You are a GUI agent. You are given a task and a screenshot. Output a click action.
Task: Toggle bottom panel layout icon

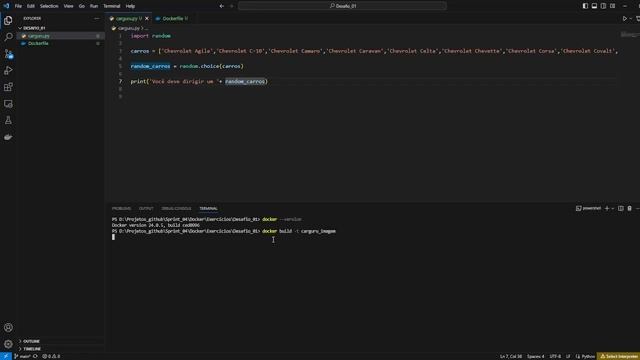click(594, 6)
